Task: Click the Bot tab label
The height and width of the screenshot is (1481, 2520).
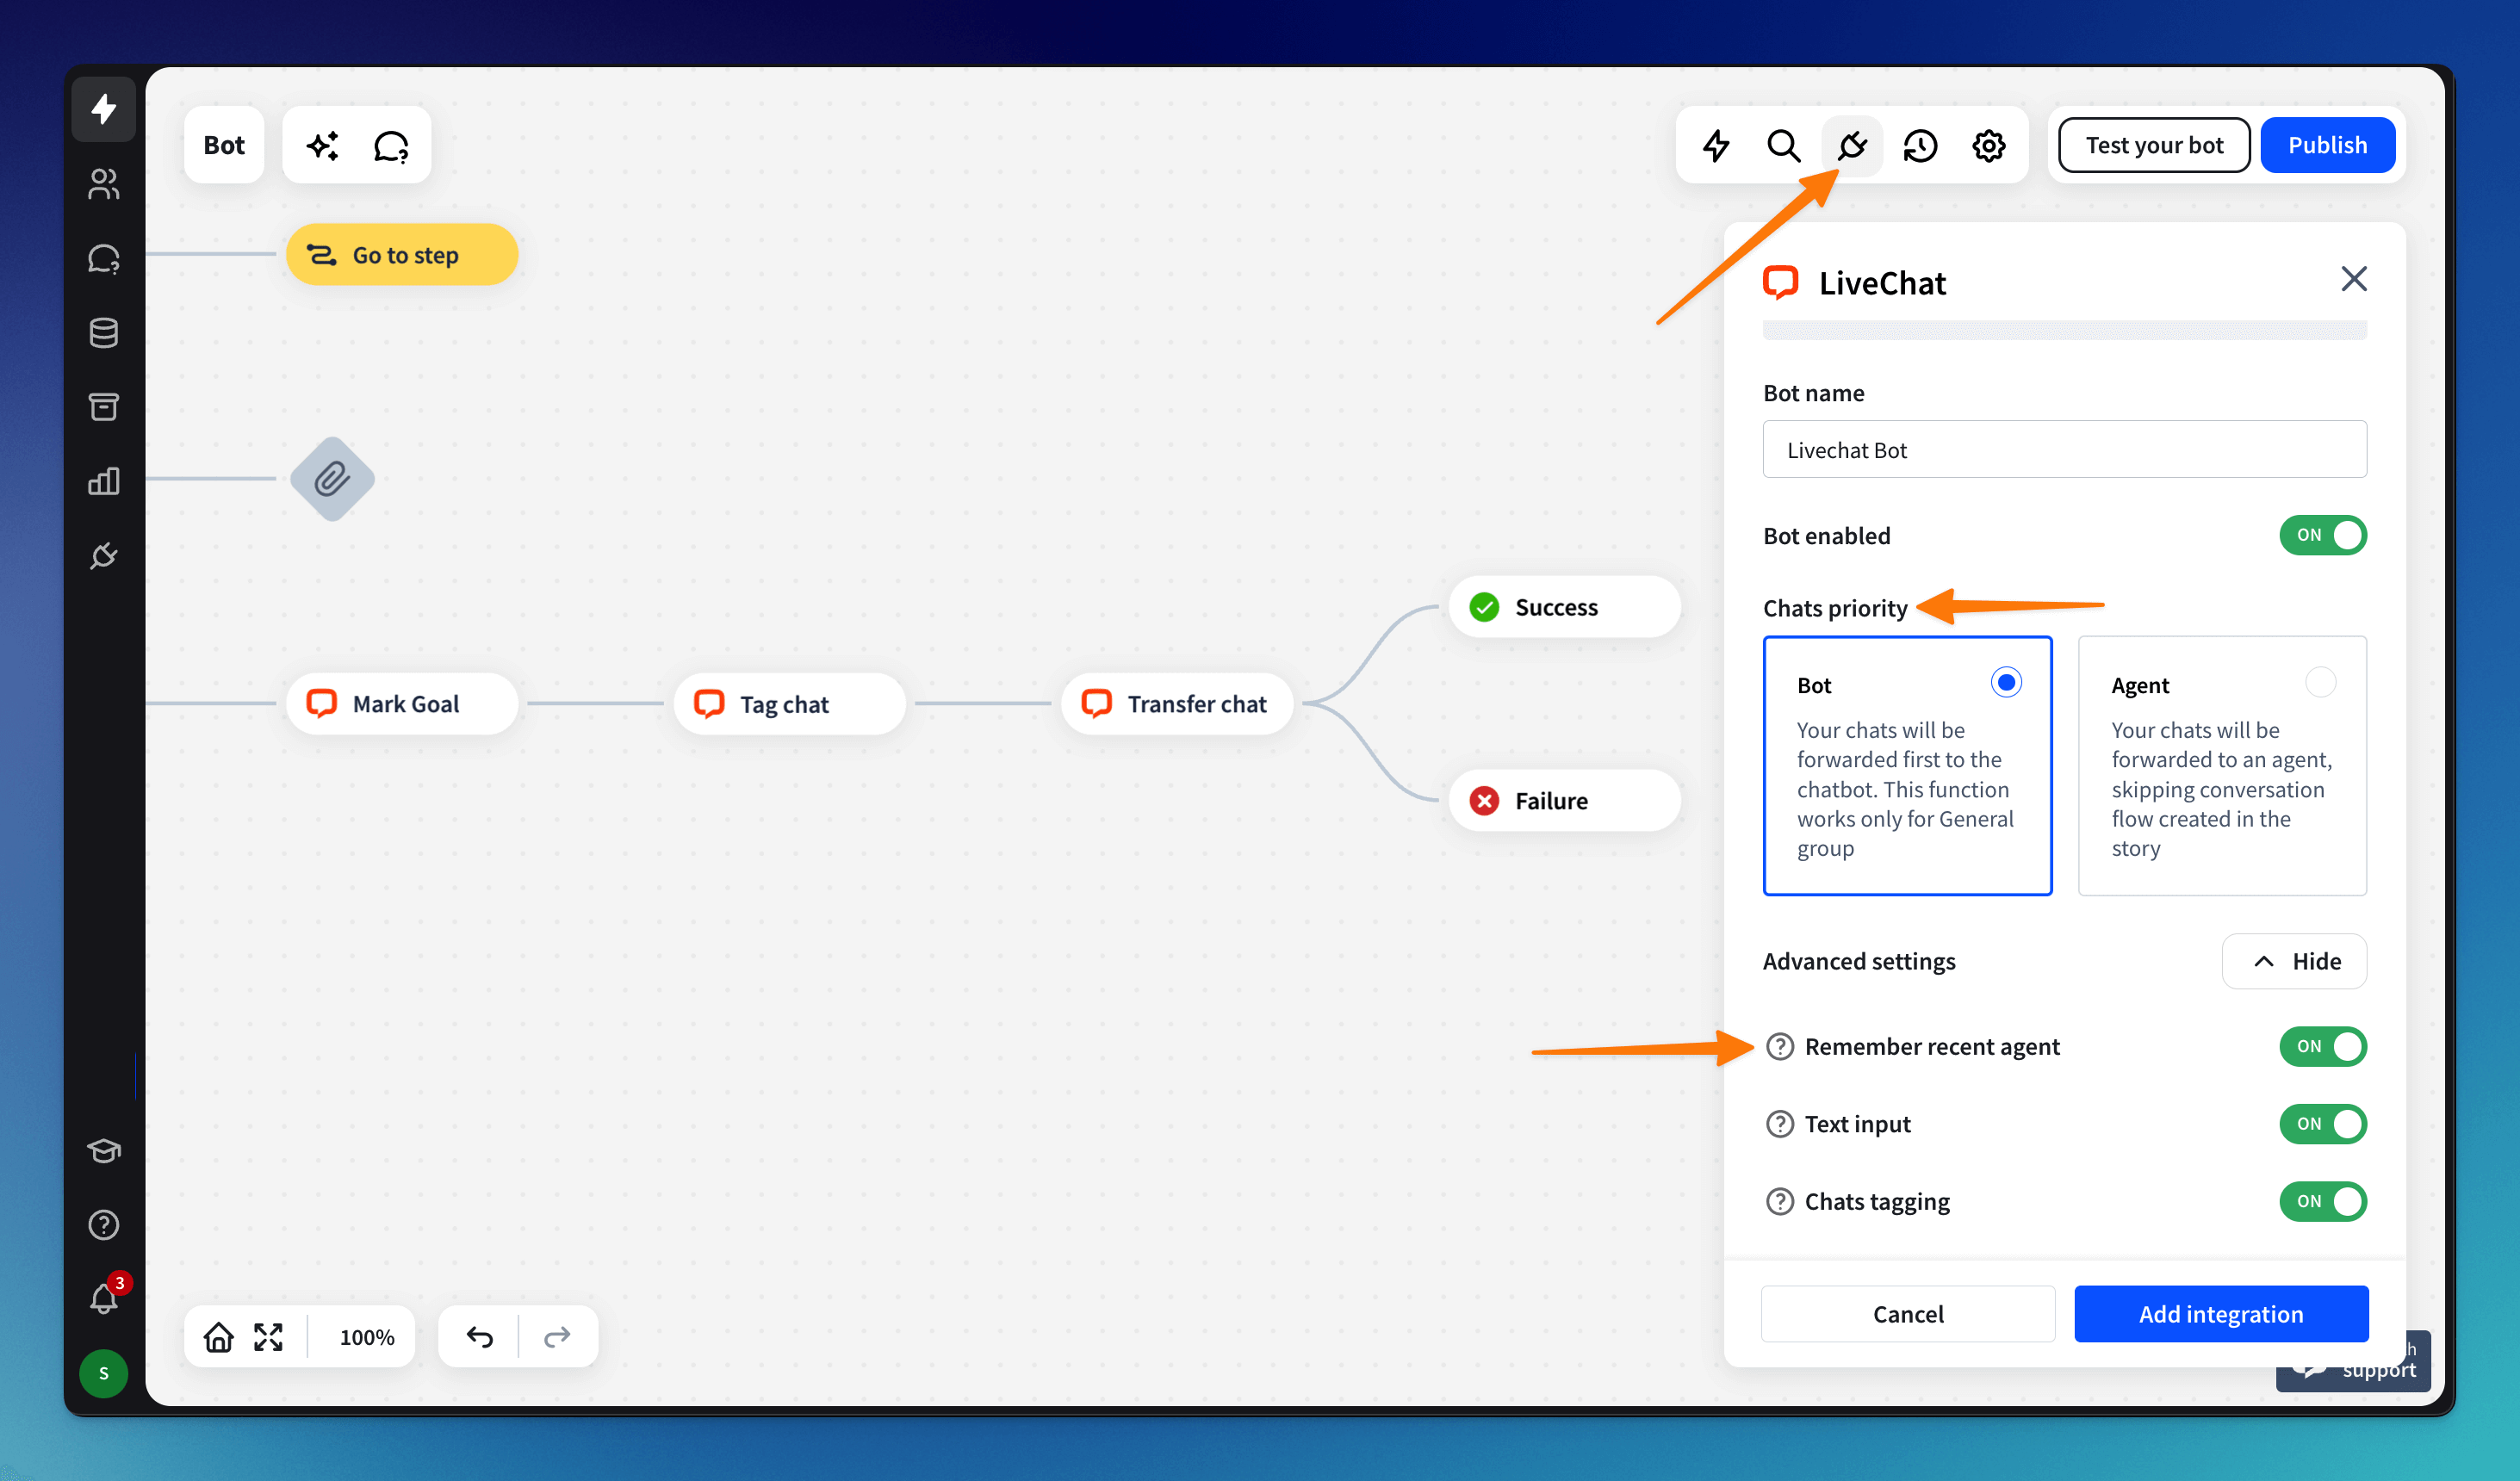Action: pos(224,146)
